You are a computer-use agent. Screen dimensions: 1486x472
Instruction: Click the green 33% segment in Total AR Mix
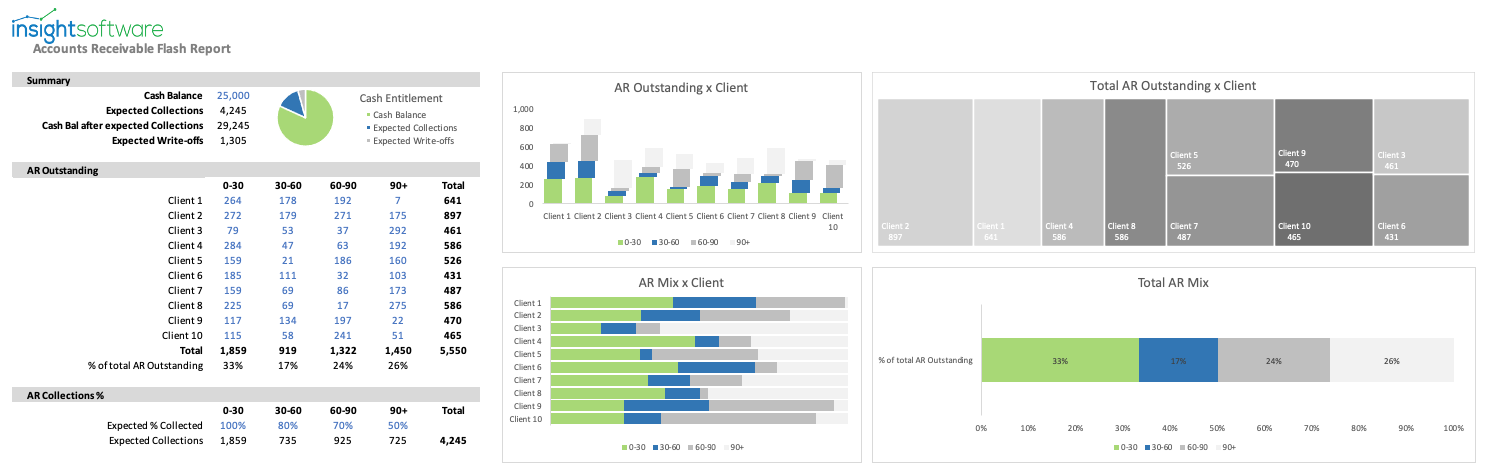pos(1060,360)
